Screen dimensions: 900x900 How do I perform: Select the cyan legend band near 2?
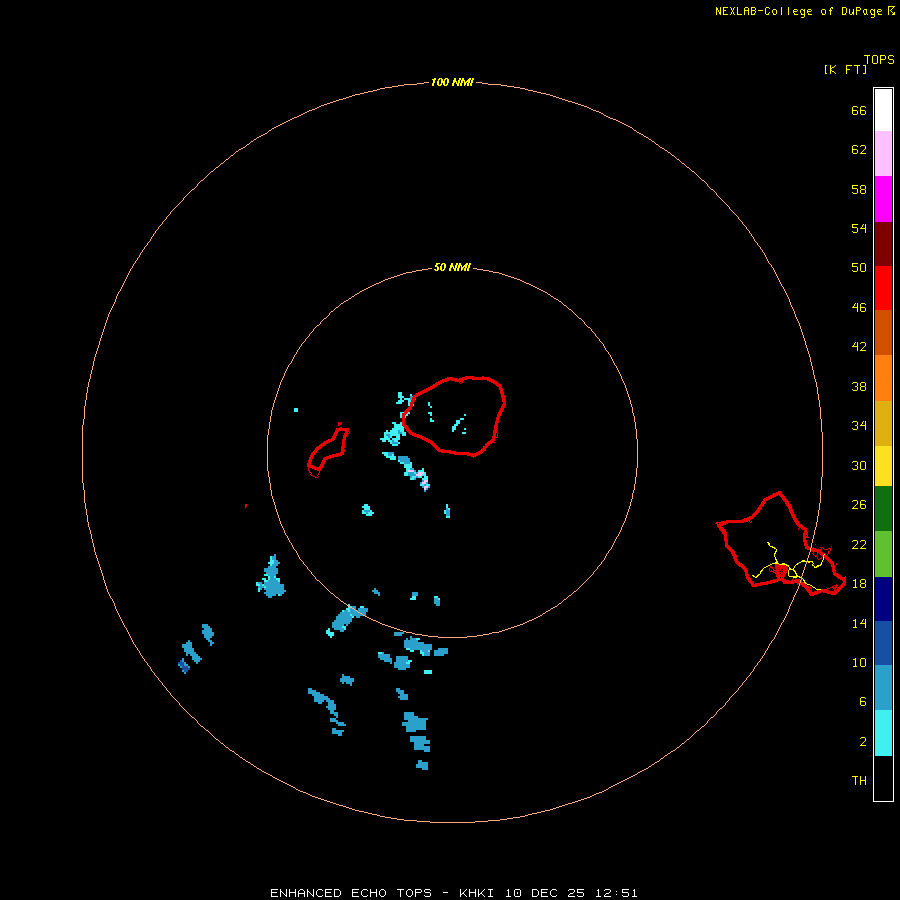tap(883, 733)
